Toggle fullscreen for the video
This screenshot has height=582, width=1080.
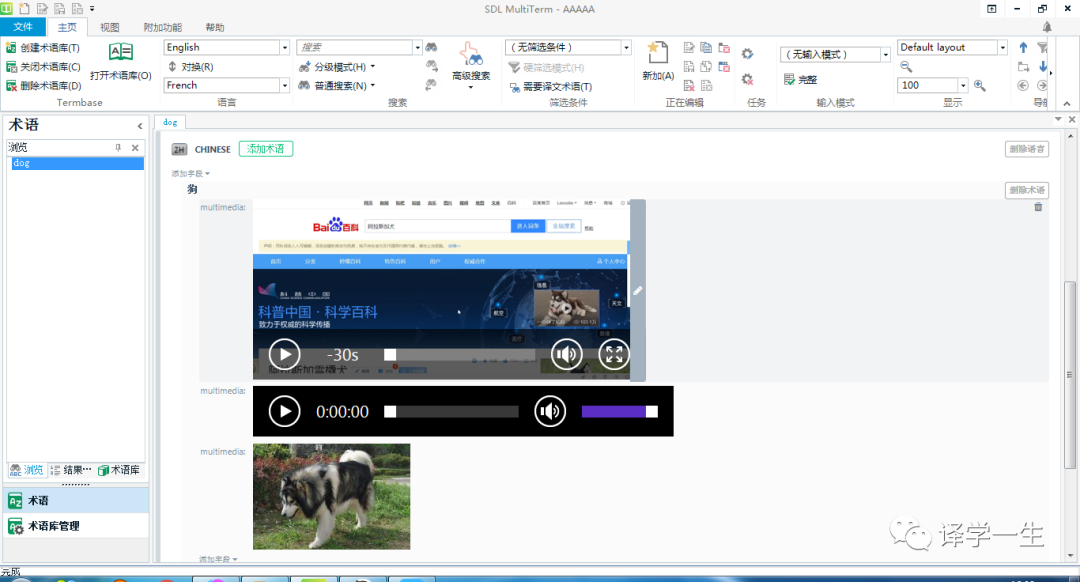pos(614,355)
